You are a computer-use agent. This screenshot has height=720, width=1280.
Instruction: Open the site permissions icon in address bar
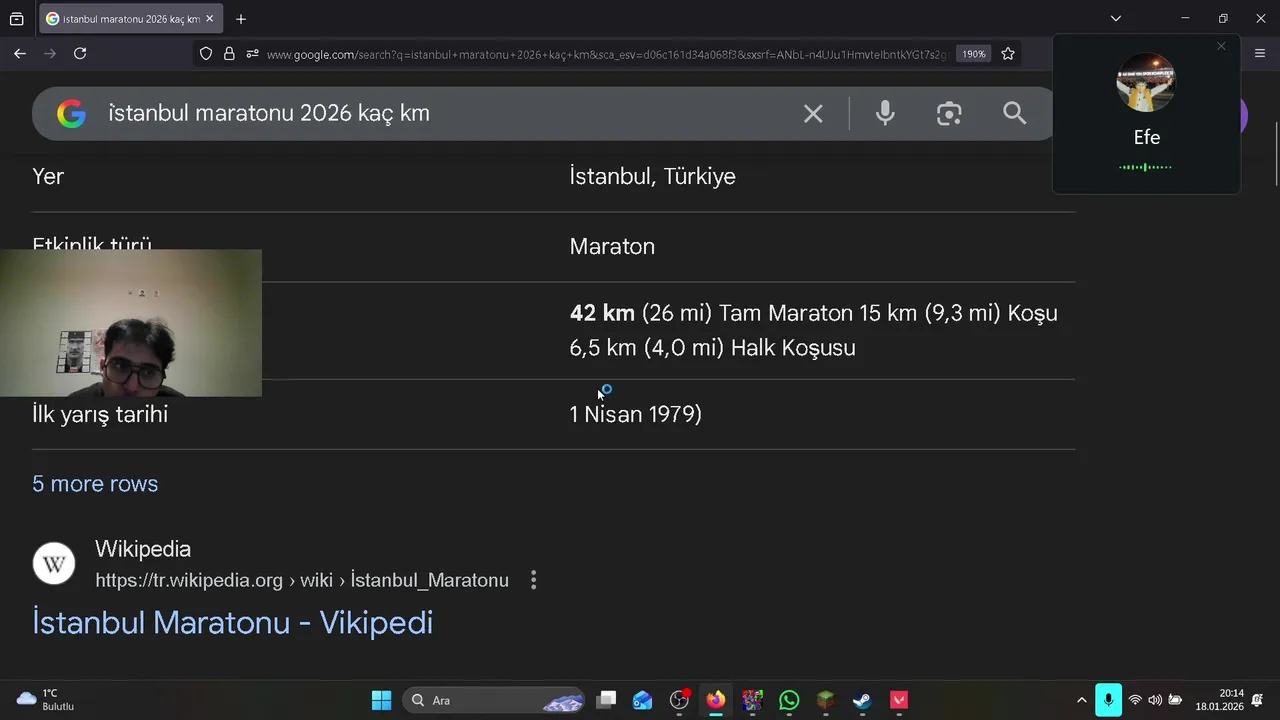[x=252, y=54]
